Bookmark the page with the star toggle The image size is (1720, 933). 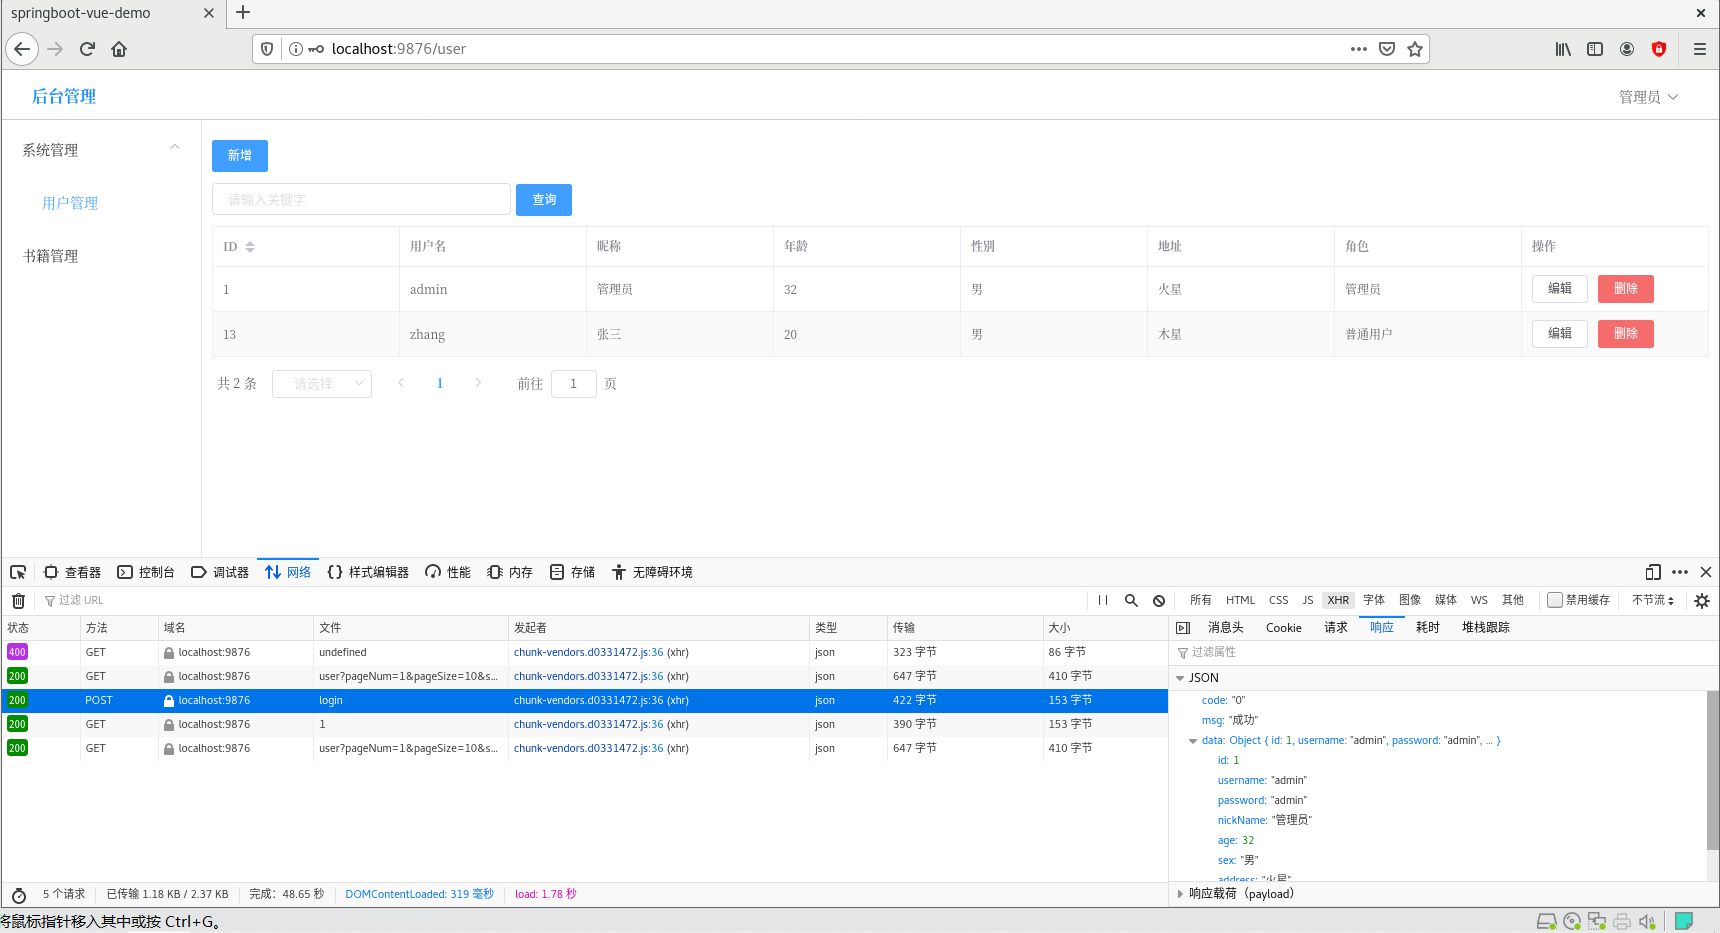pyautogui.click(x=1415, y=48)
